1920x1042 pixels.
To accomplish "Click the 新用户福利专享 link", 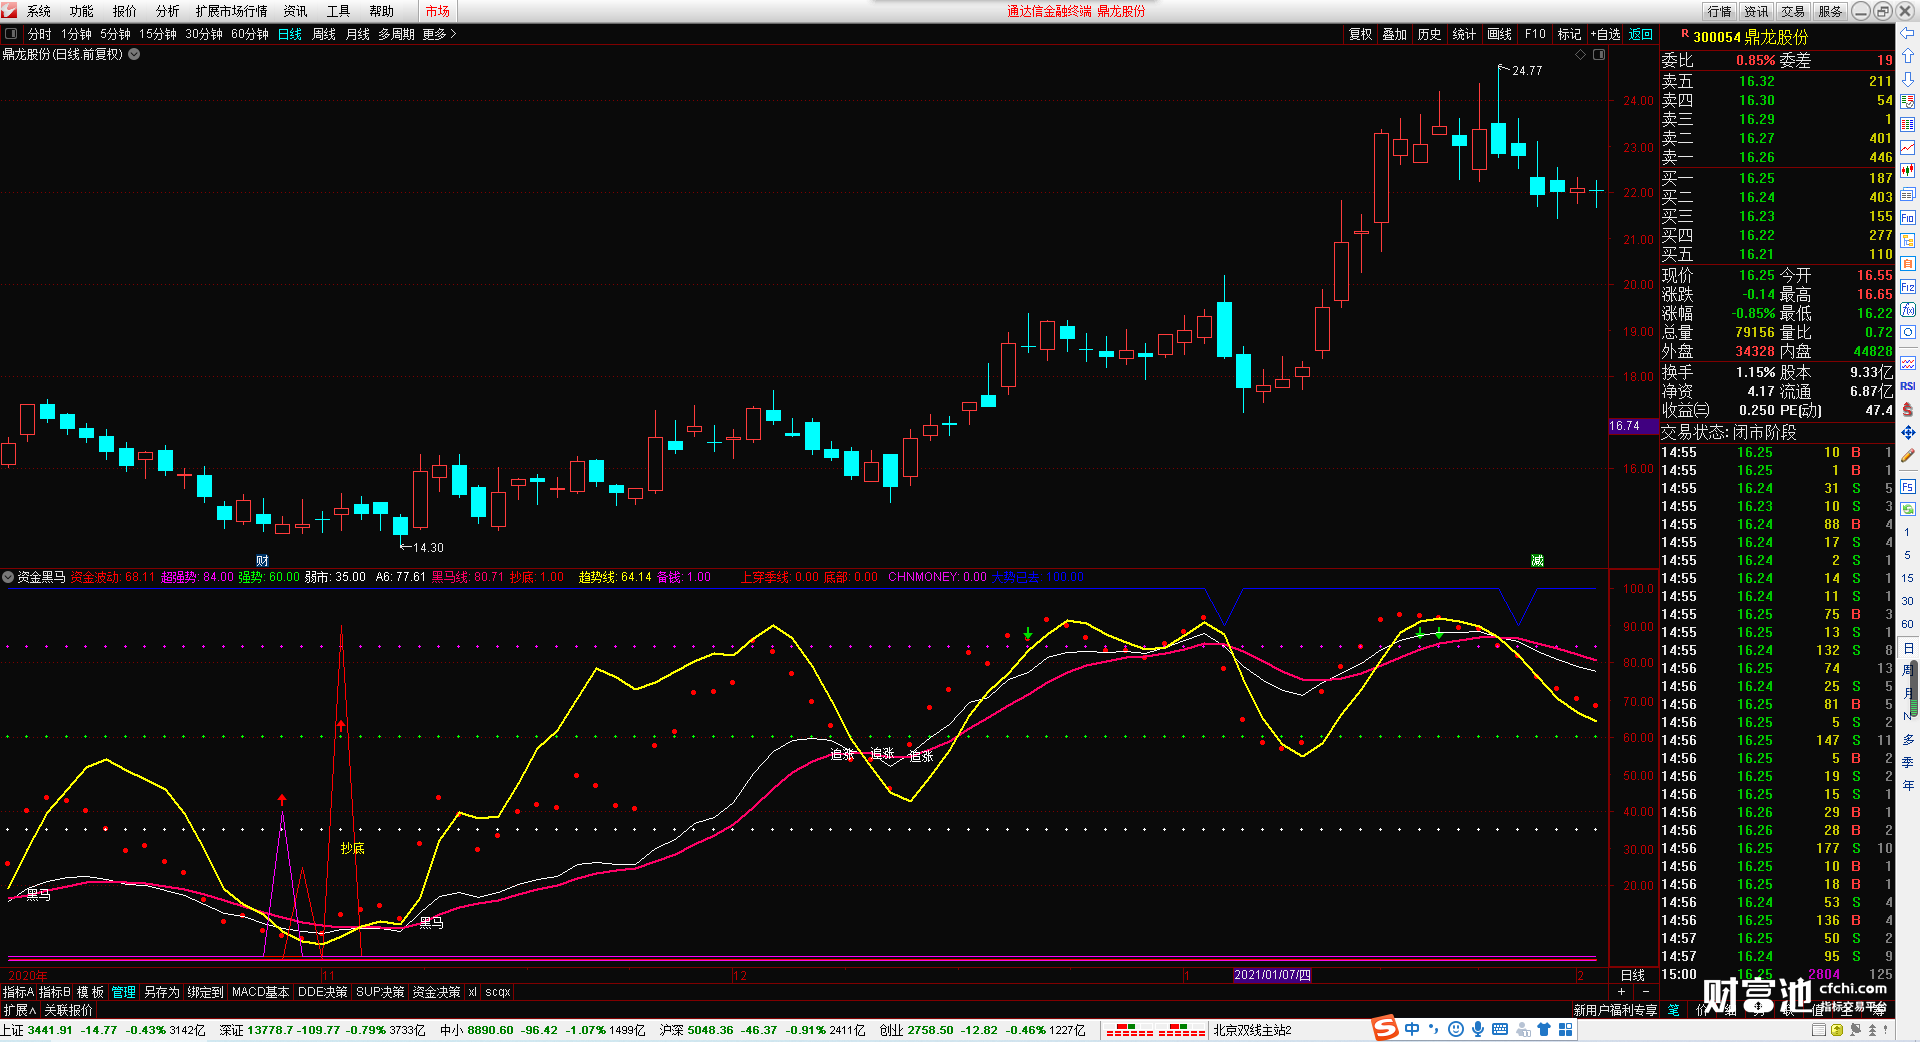I will tap(1615, 1010).
